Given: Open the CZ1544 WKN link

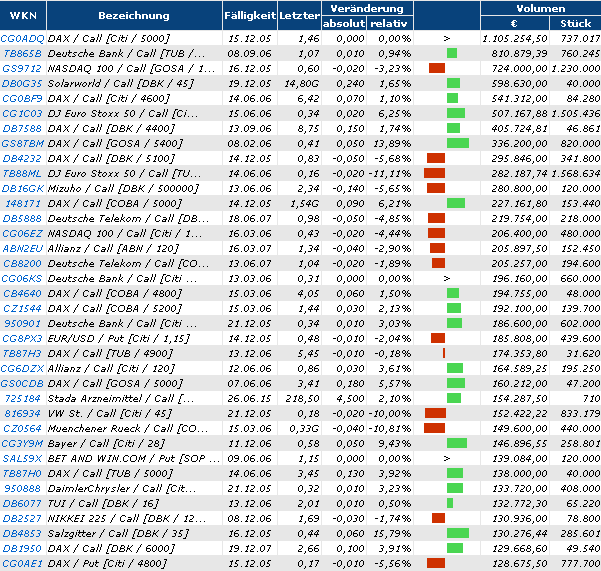Looking at the screenshot, I should pos(22,308).
